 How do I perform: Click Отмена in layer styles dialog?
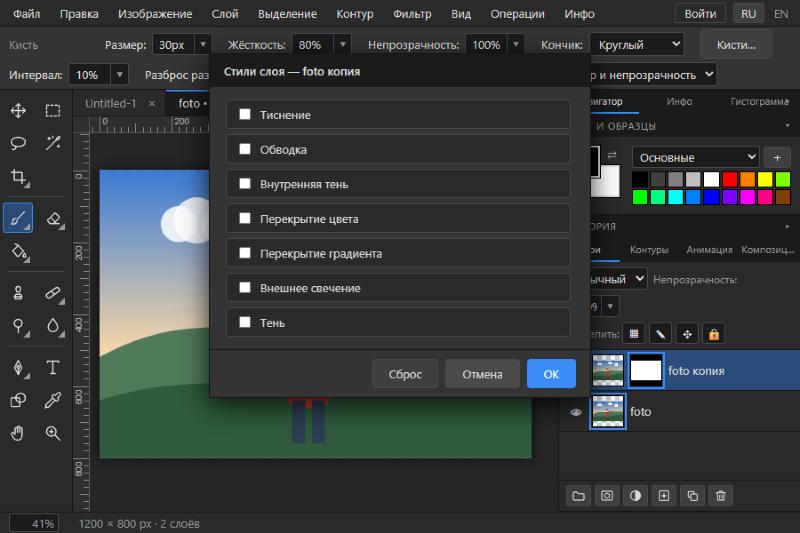[x=482, y=374]
